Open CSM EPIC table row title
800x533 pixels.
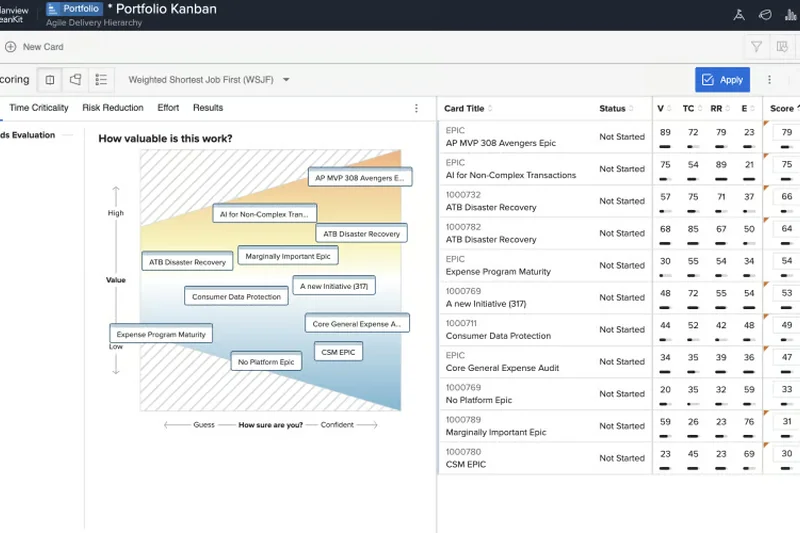click(465, 464)
